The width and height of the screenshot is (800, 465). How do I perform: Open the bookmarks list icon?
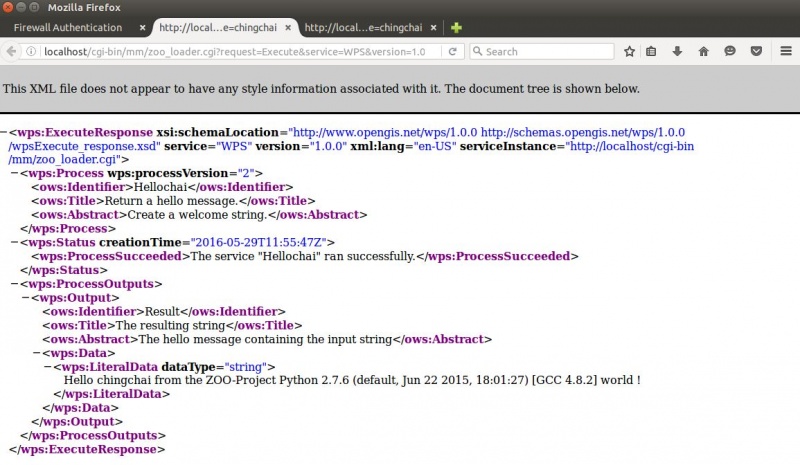point(652,51)
